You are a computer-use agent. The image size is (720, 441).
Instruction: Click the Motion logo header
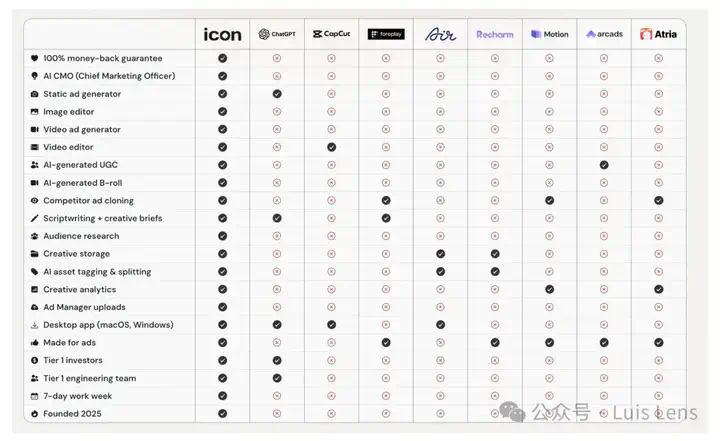[550, 34]
